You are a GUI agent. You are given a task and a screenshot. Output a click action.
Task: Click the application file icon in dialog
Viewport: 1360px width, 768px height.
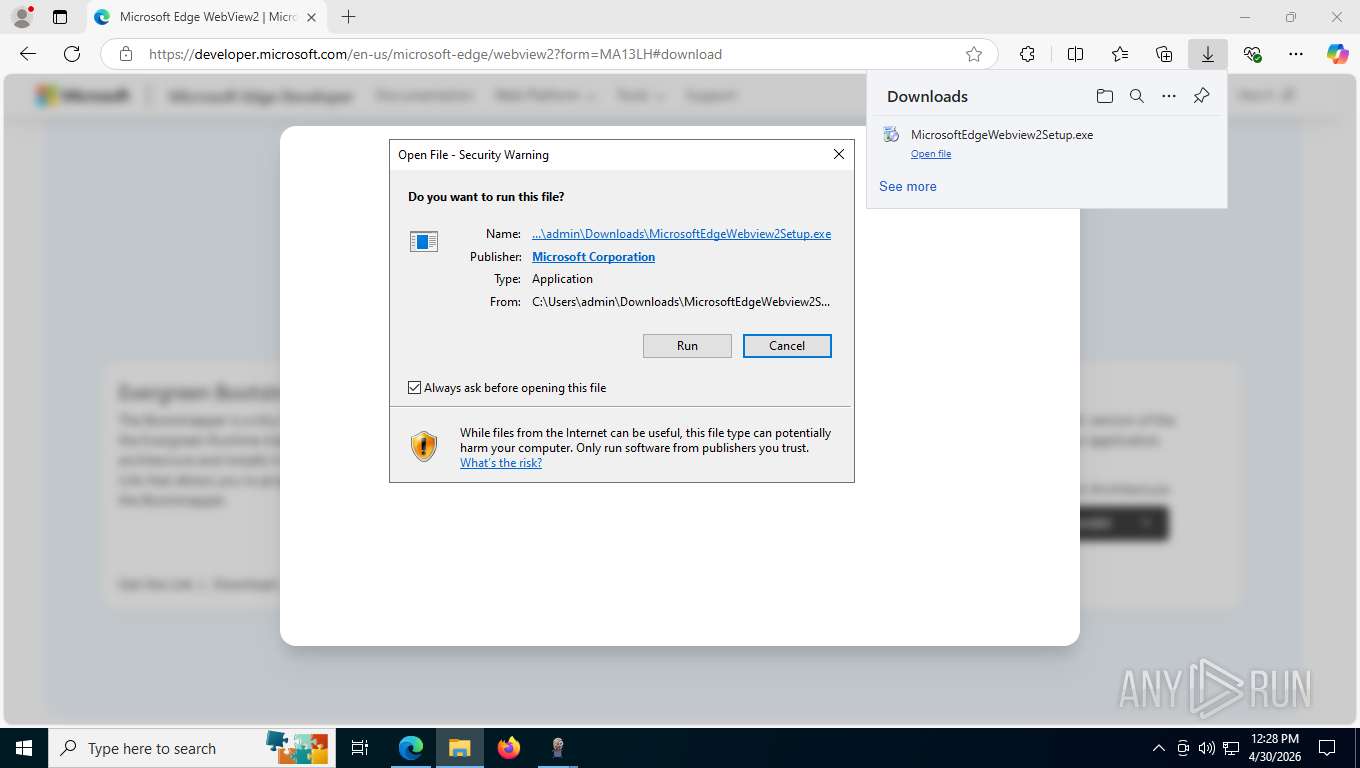[424, 242]
